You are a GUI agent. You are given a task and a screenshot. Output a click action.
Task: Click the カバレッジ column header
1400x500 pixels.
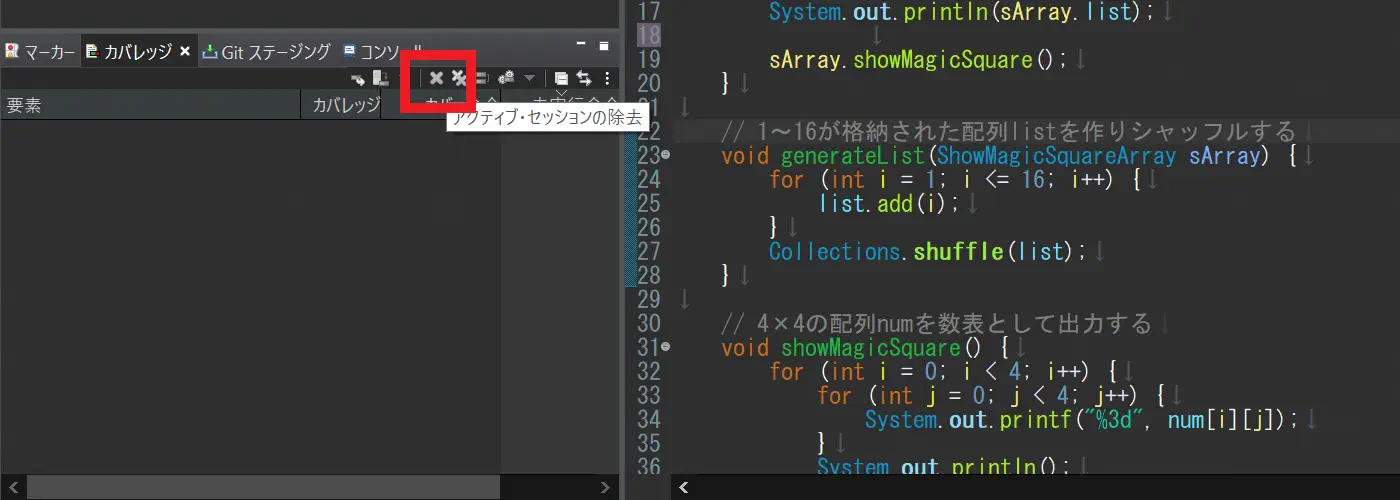point(341,105)
